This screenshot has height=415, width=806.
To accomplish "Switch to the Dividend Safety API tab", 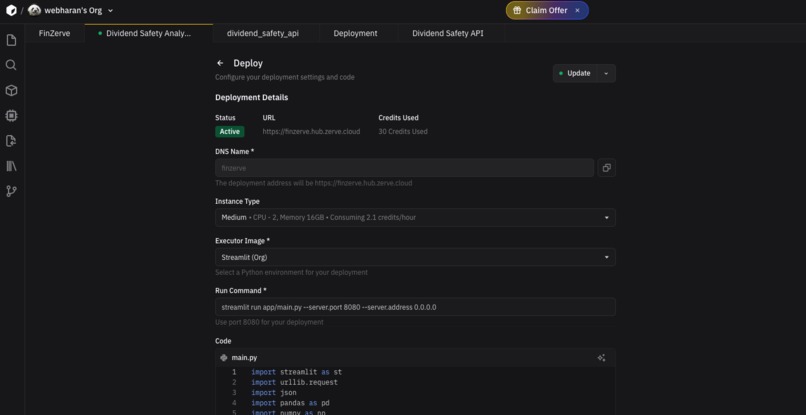I will point(448,33).
